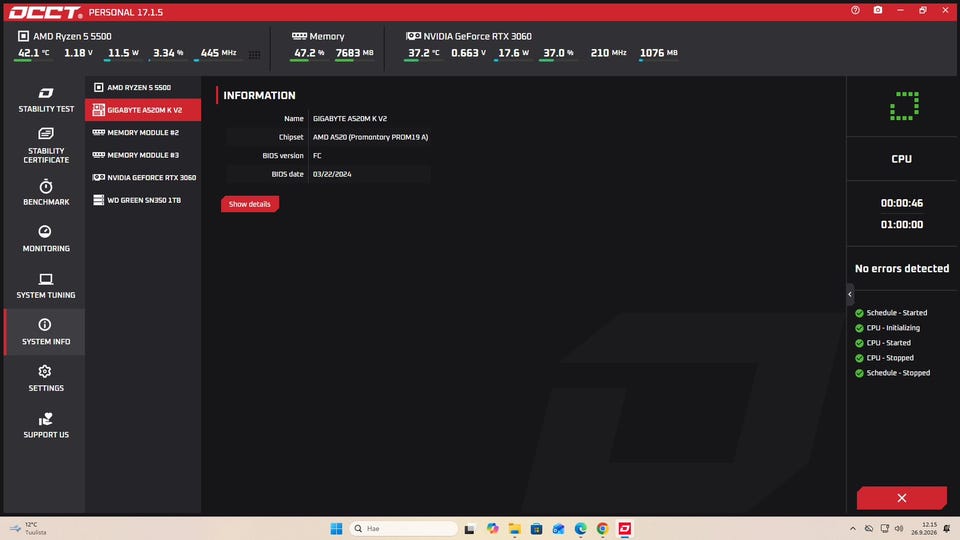
Task: Open the taskbar clock and date
Action: [923, 528]
